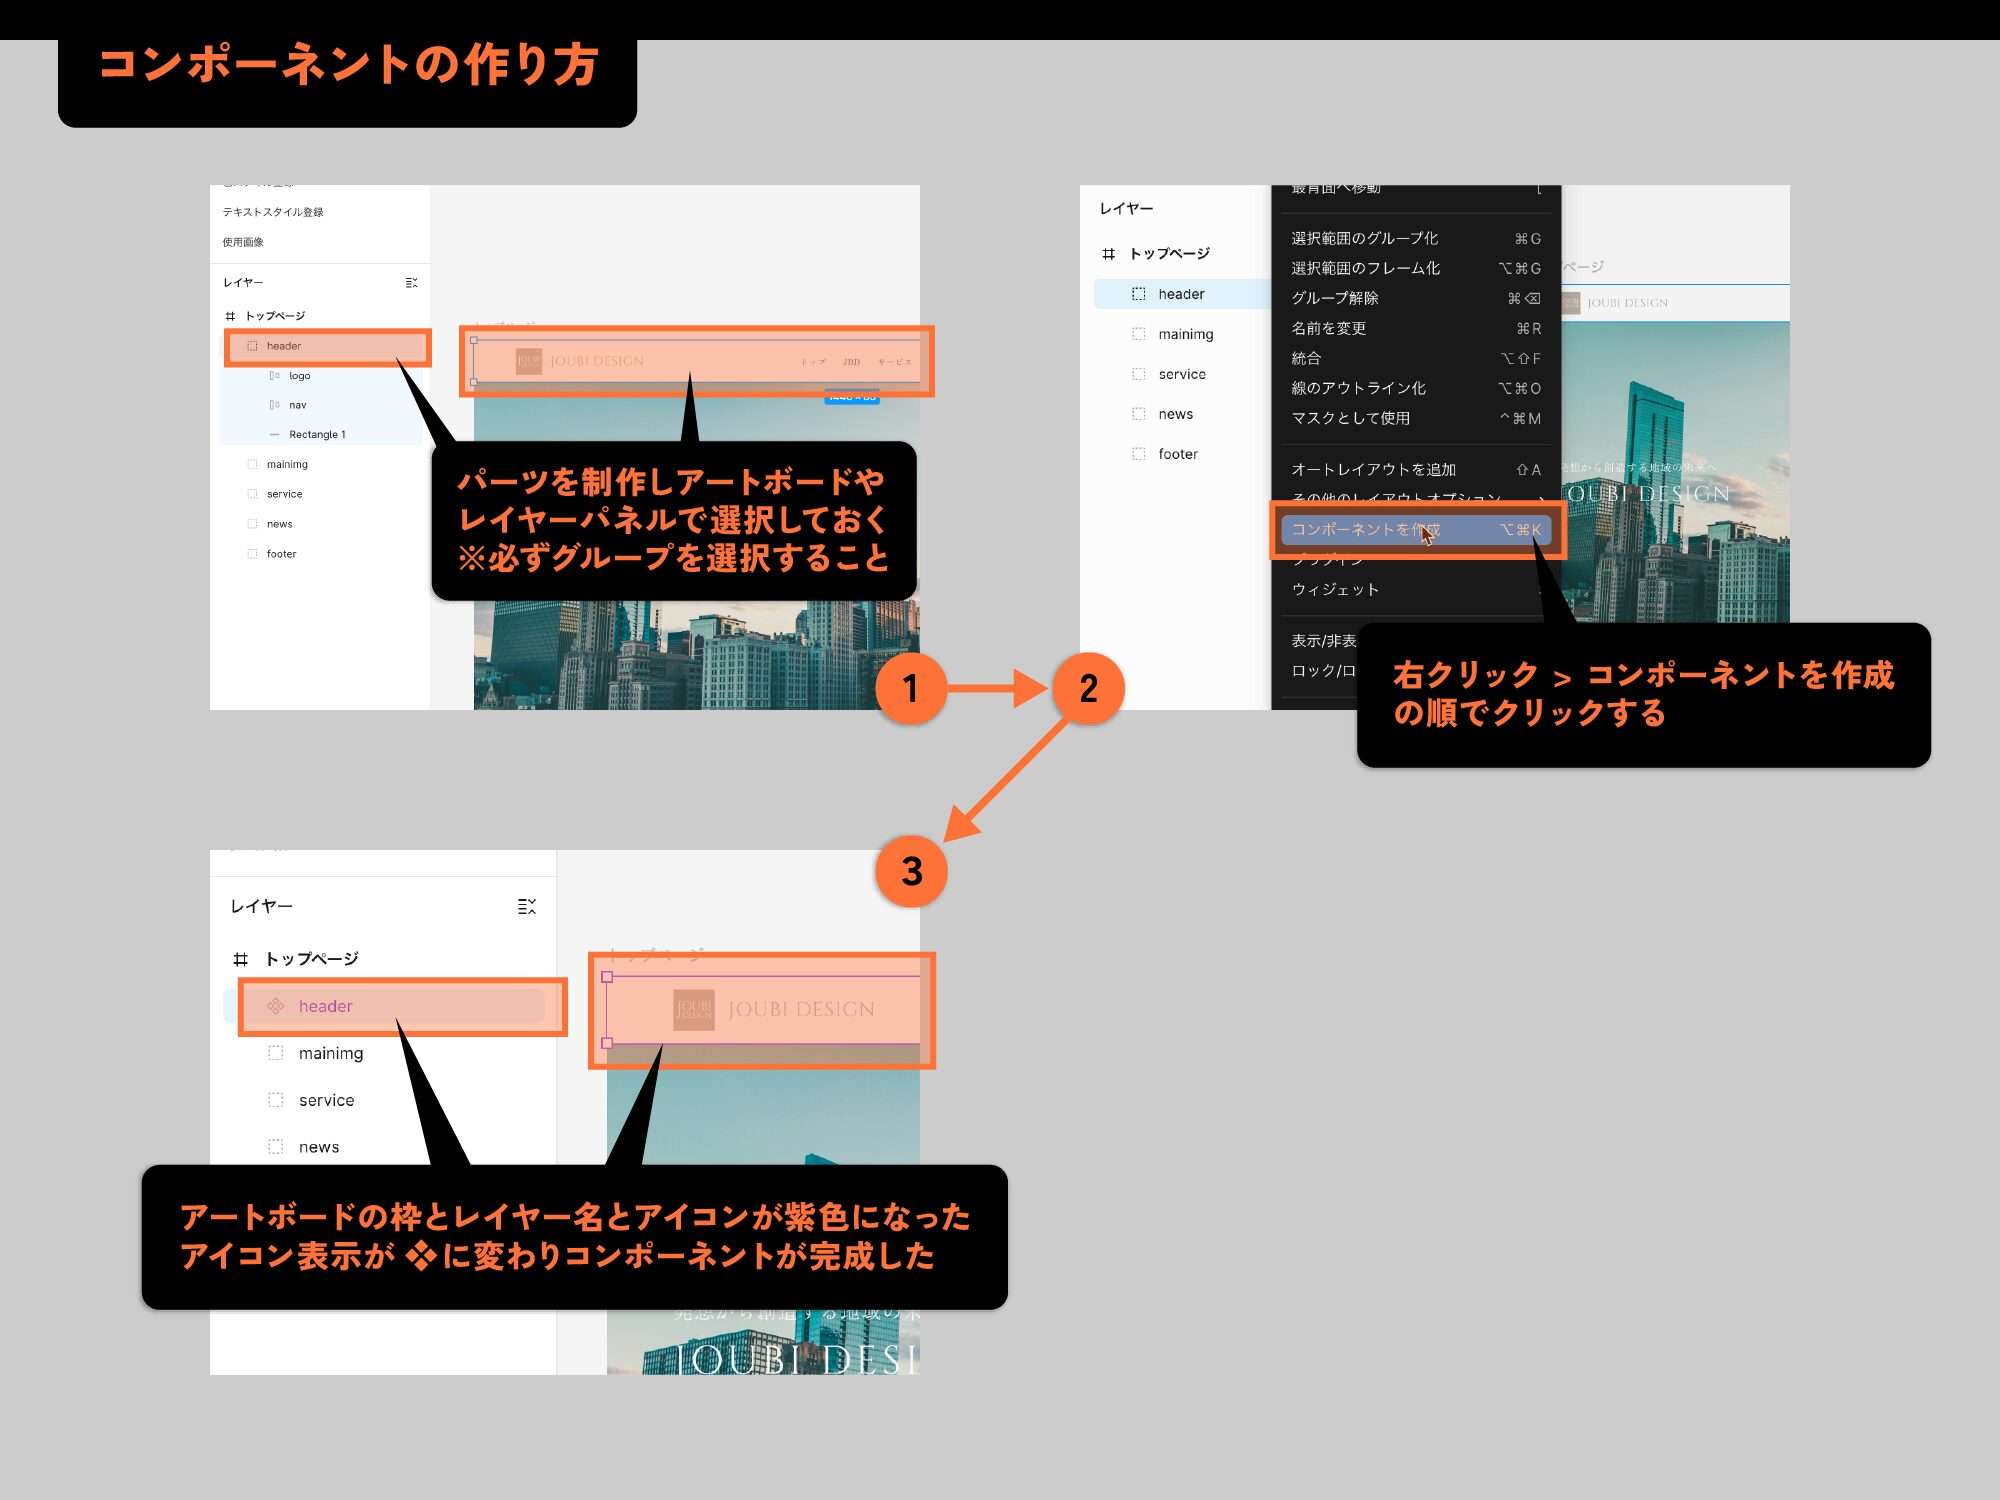Click the frame icon beside トップページ, first screenshot

tap(231, 316)
